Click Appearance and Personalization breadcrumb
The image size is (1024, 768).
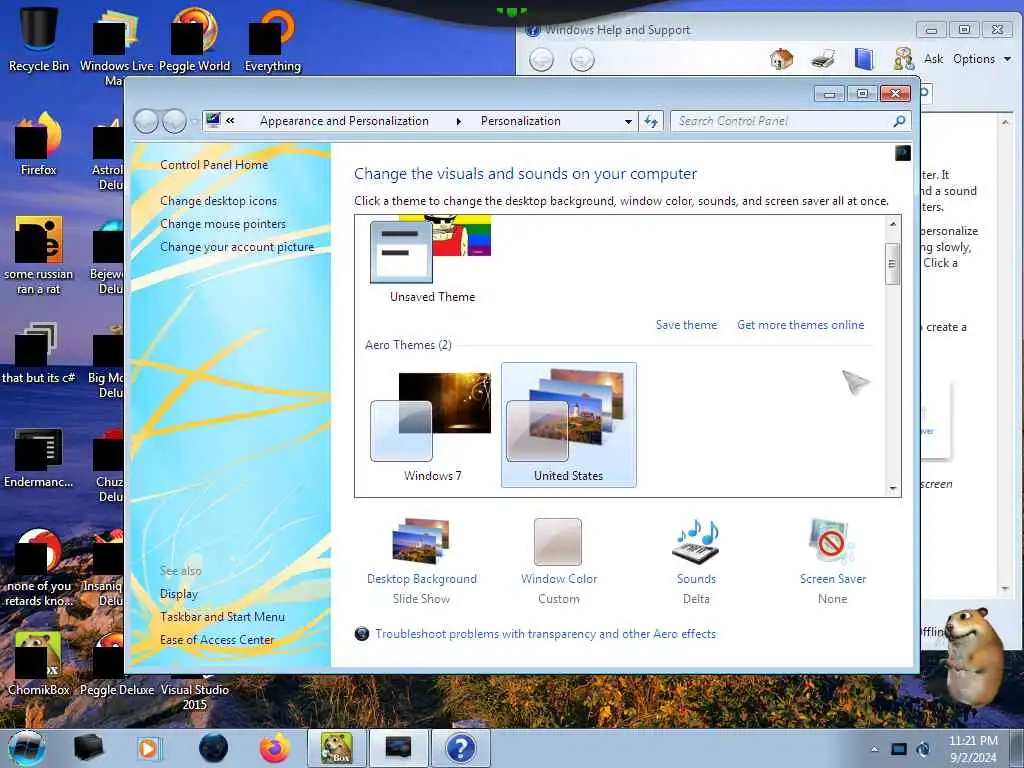click(x=344, y=121)
